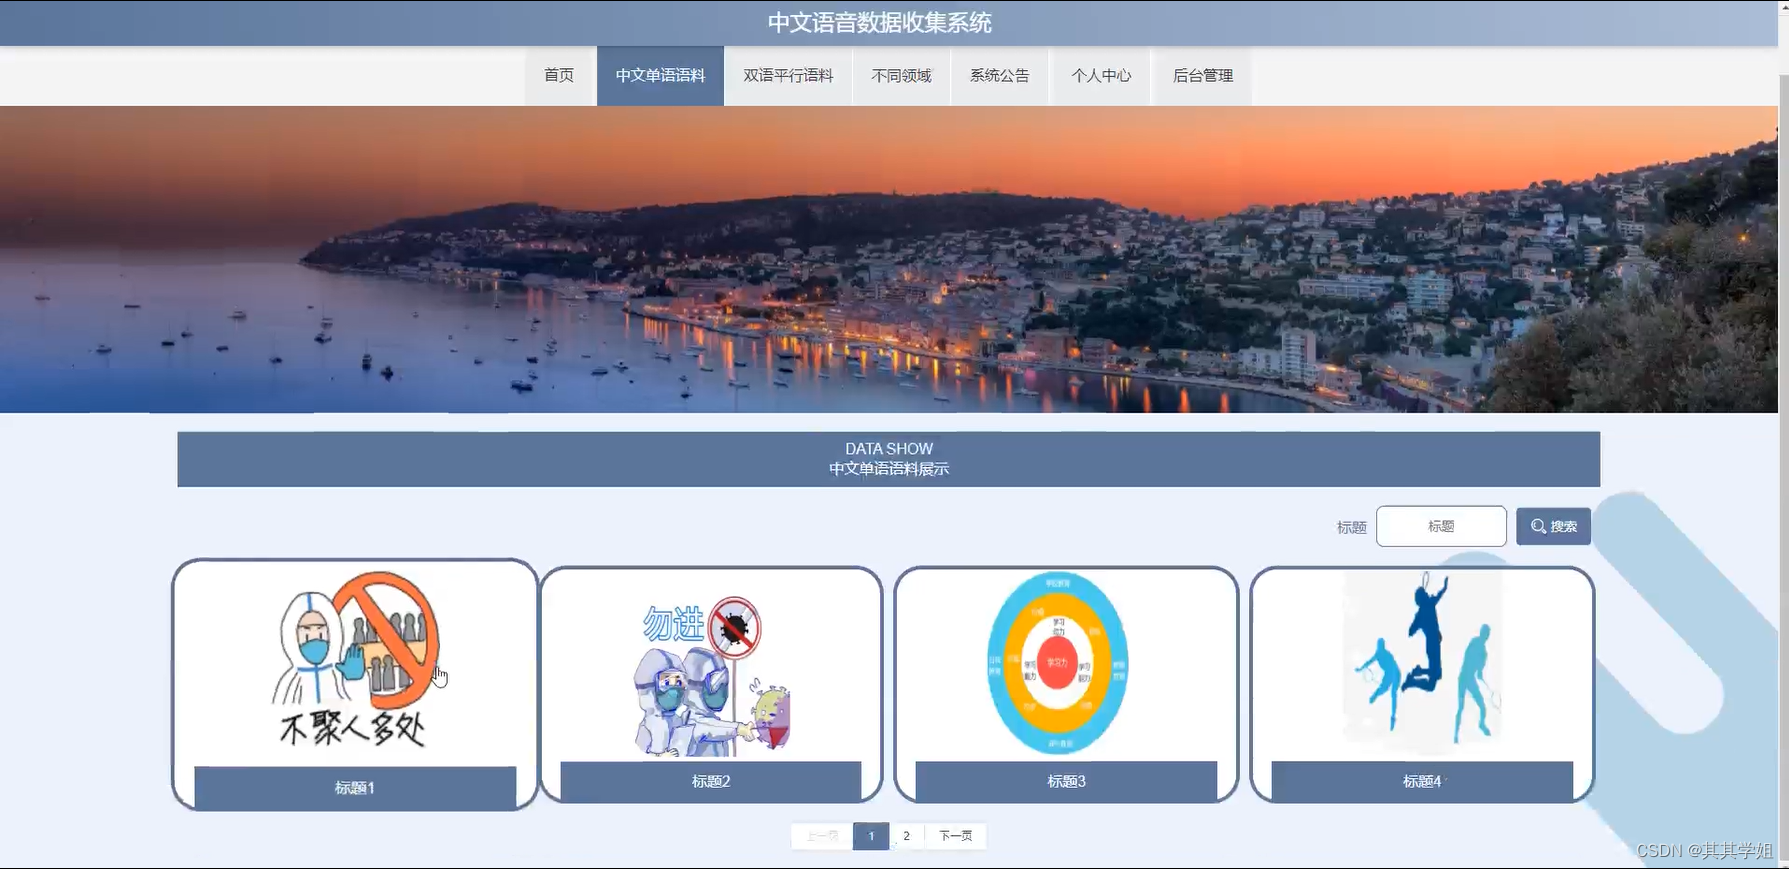
Task: Go to 双语平行语料 section
Action: [x=788, y=76]
